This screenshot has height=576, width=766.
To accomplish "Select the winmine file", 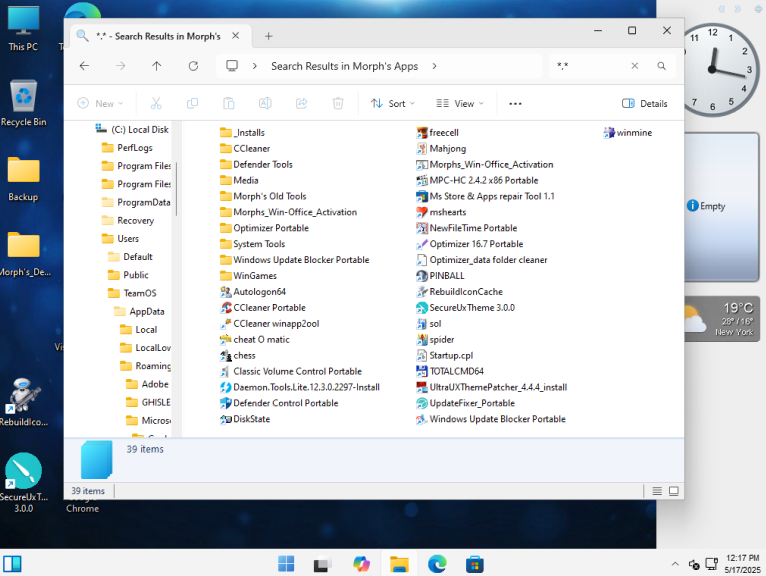I will pos(628,132).
